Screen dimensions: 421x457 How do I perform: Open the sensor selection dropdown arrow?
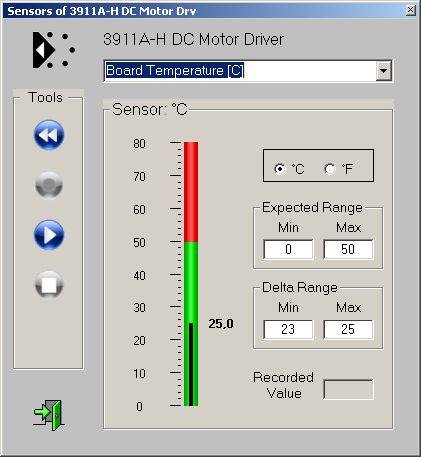(384, 71)
